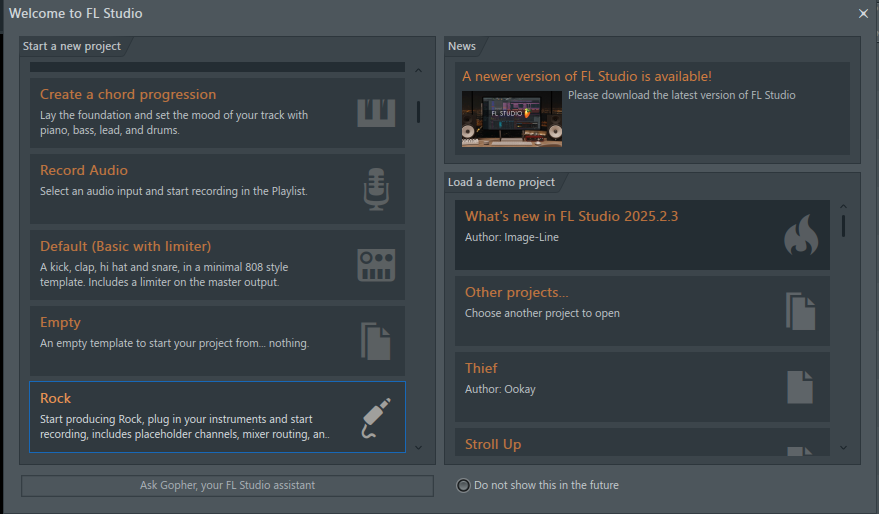Close the Welcome to FL Studio dialog

pyautogui.click(x=863, y=13)
